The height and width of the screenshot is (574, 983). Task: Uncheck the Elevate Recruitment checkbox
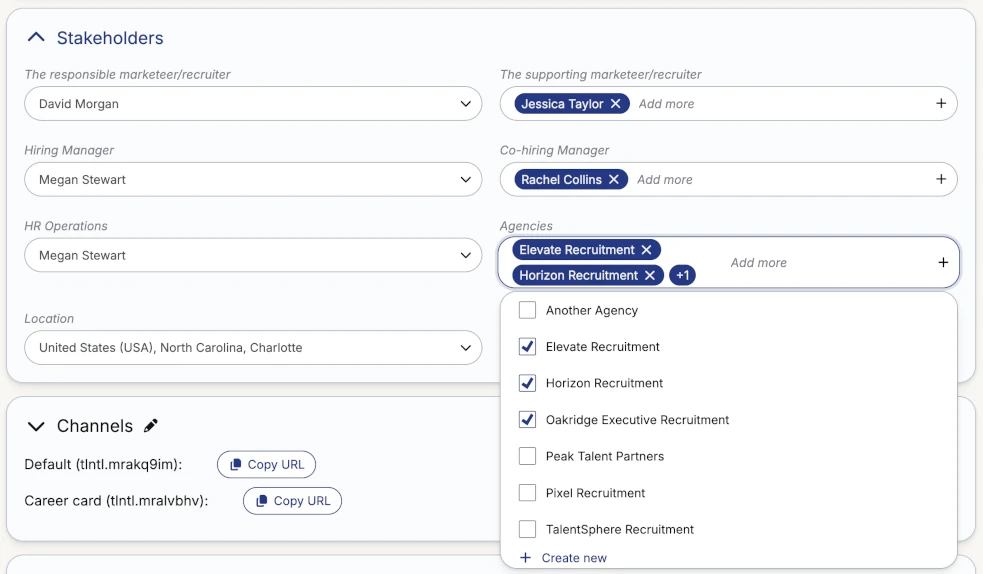[527, 347]
